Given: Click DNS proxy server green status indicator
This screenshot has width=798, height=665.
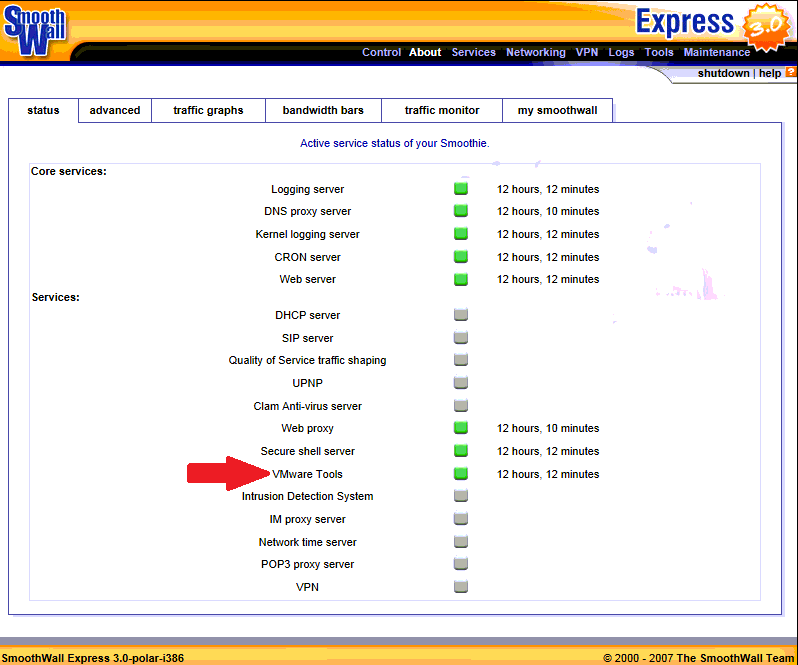Looking at the screenshot, I should tap(461, 210).
